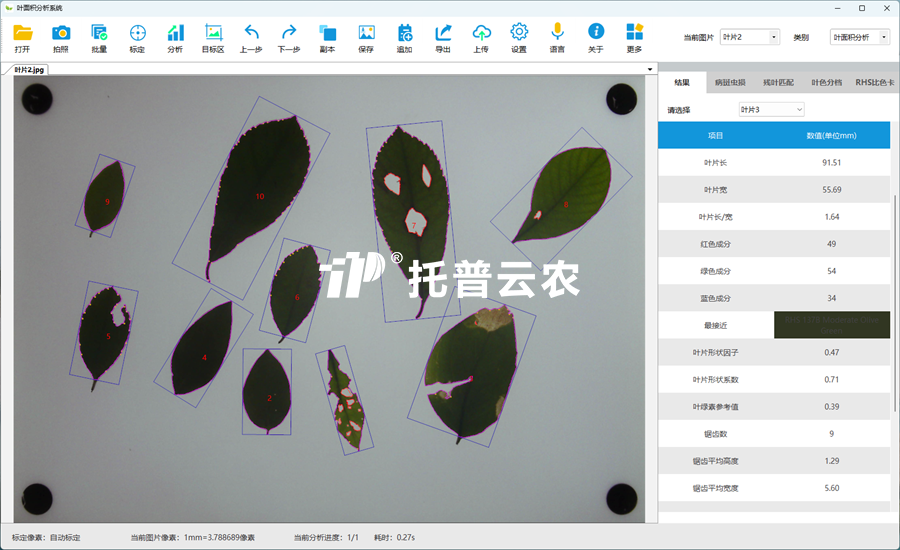Export results using the 导出 icon
The image size is (900, 550).
click(443, 38)
